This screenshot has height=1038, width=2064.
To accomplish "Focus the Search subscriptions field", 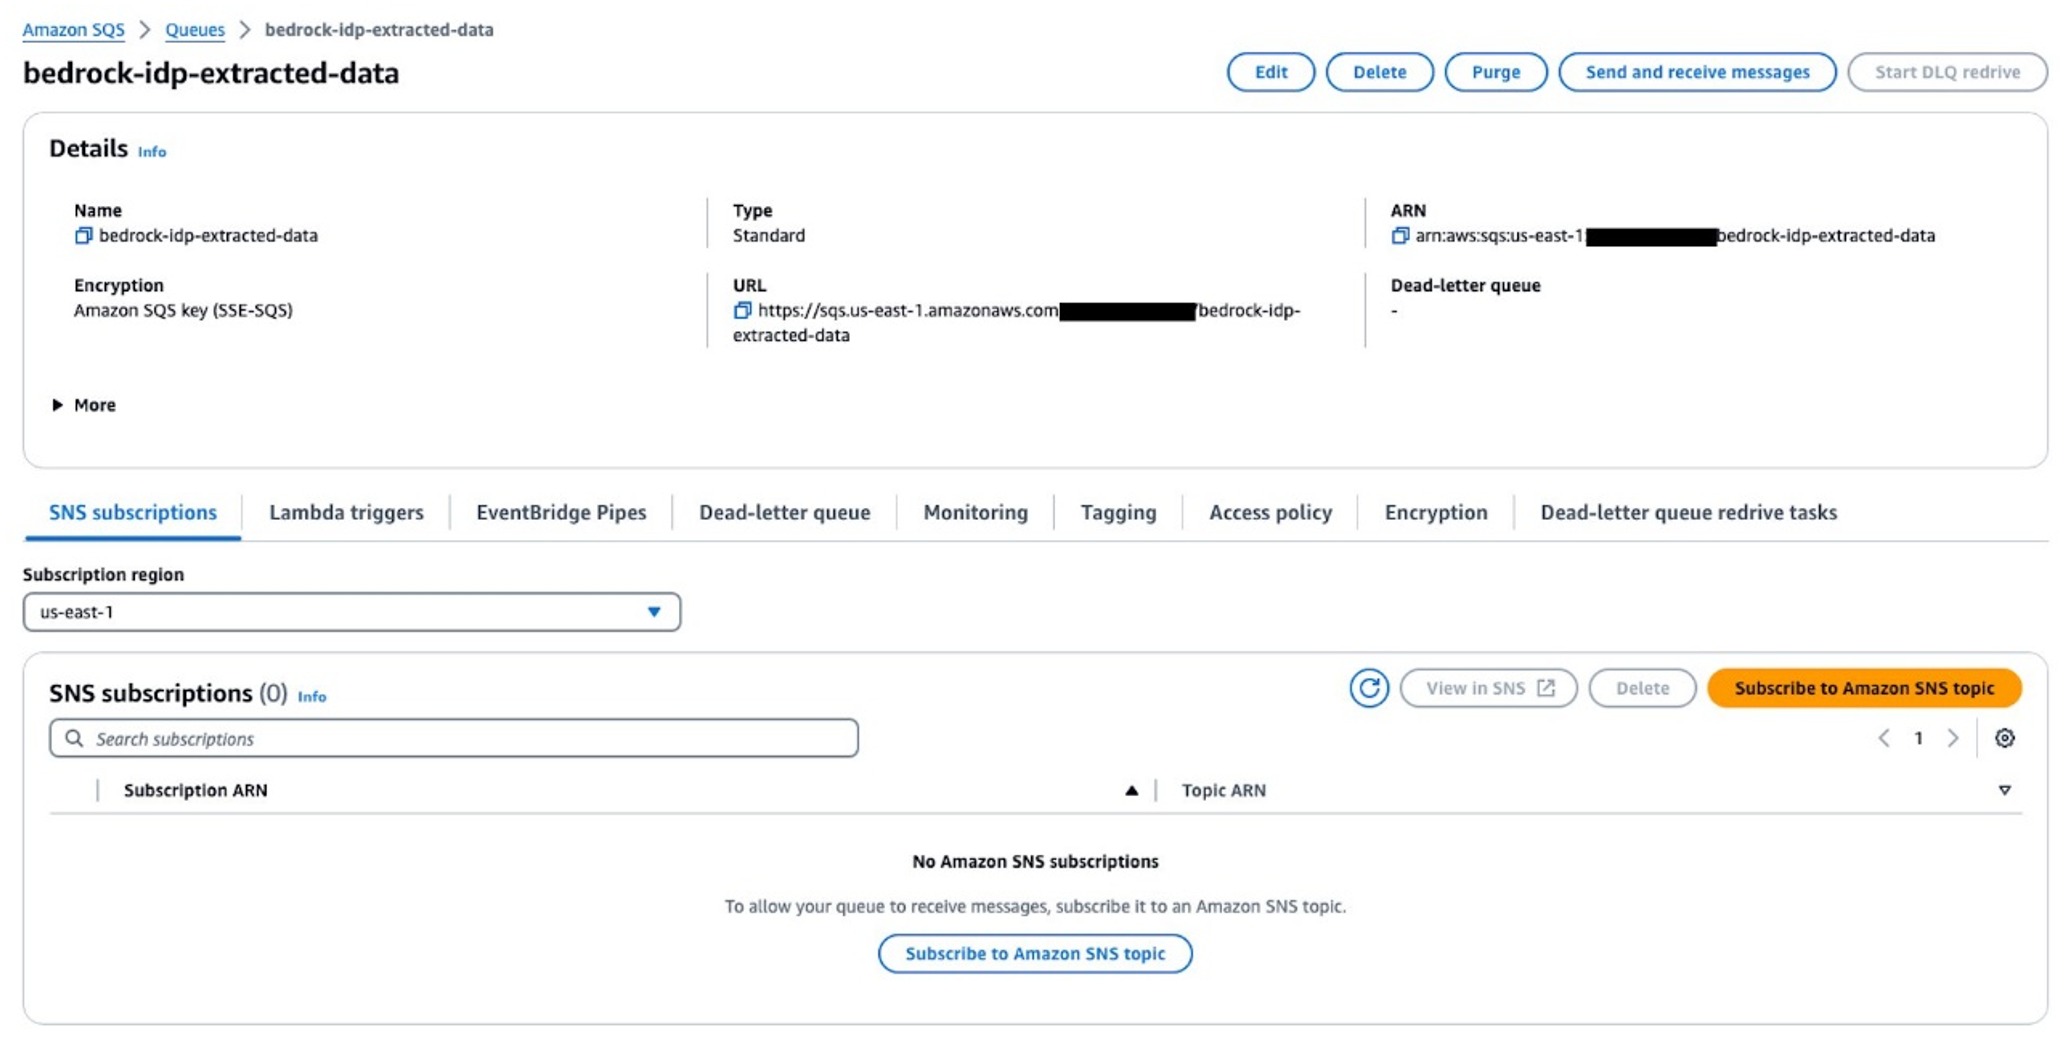I will (x=454, y=738).
